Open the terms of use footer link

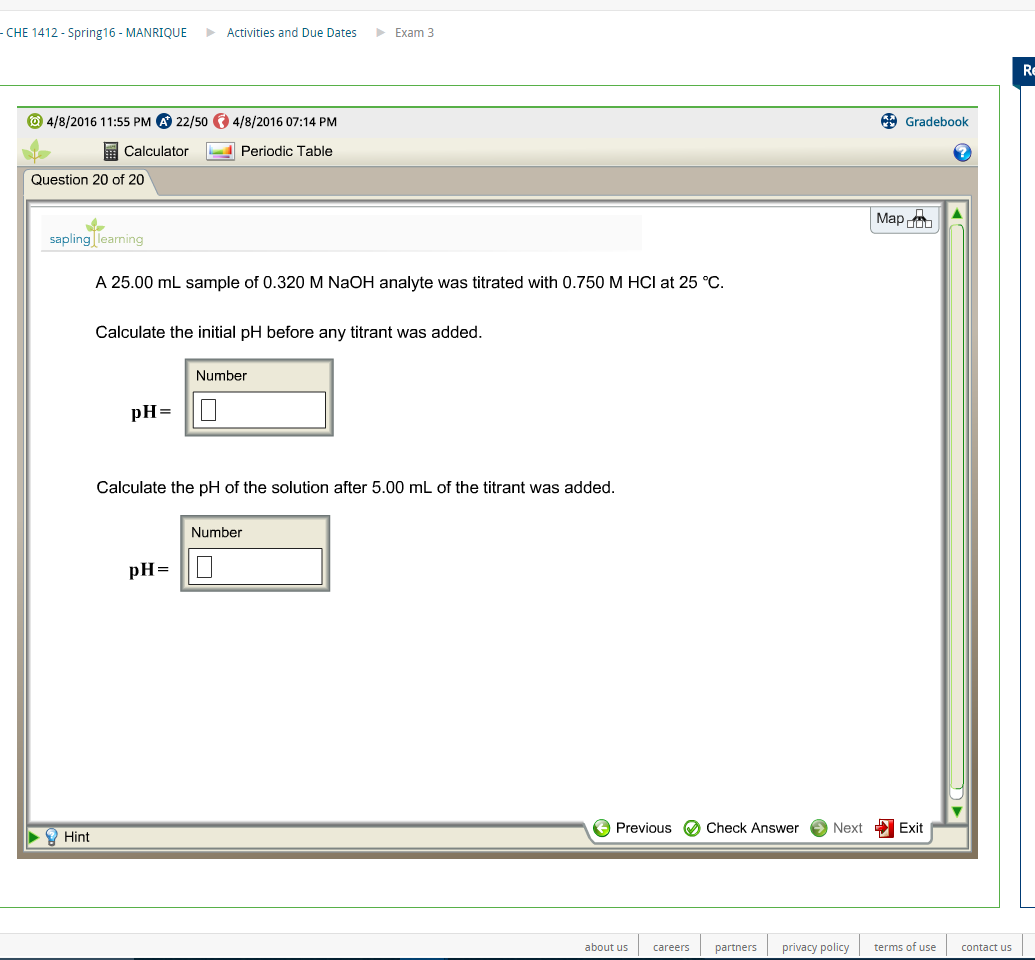(x=904, y=947)
